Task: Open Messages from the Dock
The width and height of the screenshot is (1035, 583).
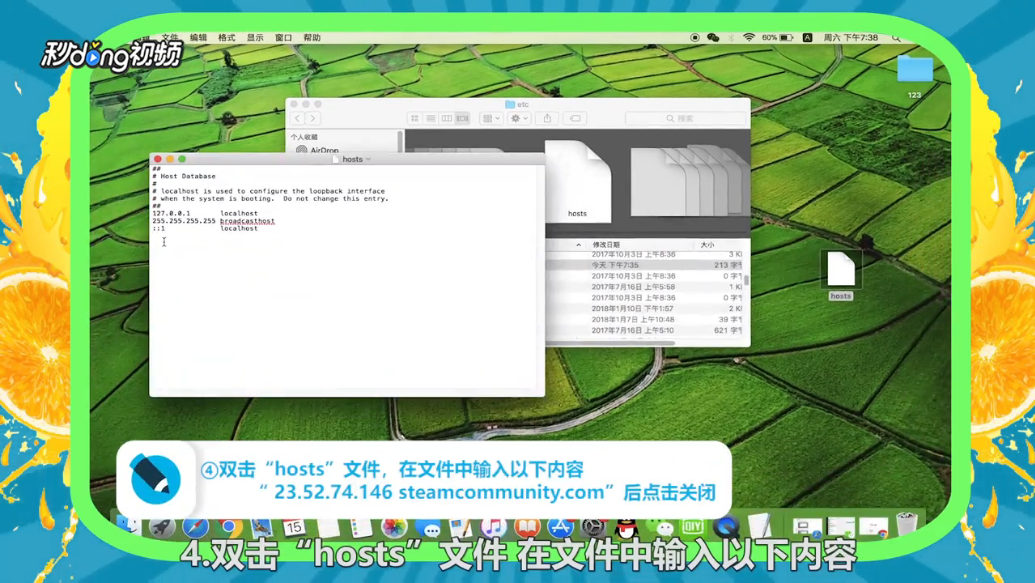Action: (428, 527)
